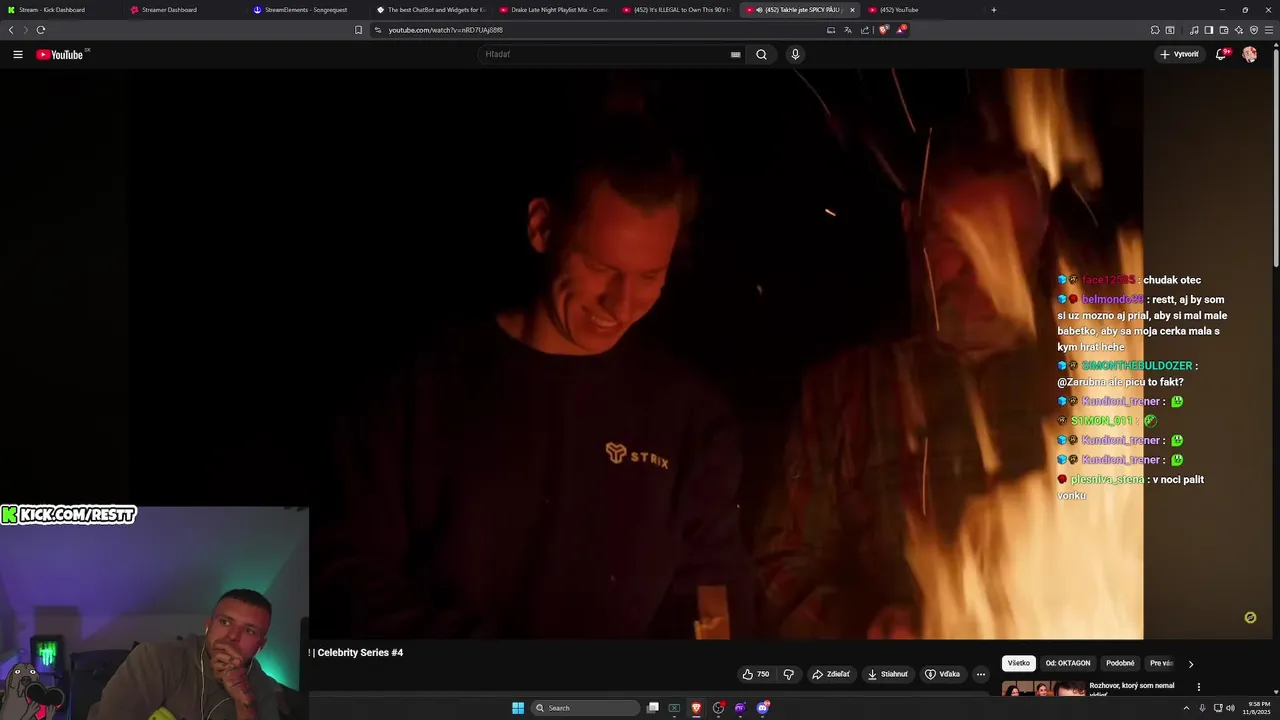Click the Vytvoriť create button
1280x720 pixels.
pos(1179,54)
